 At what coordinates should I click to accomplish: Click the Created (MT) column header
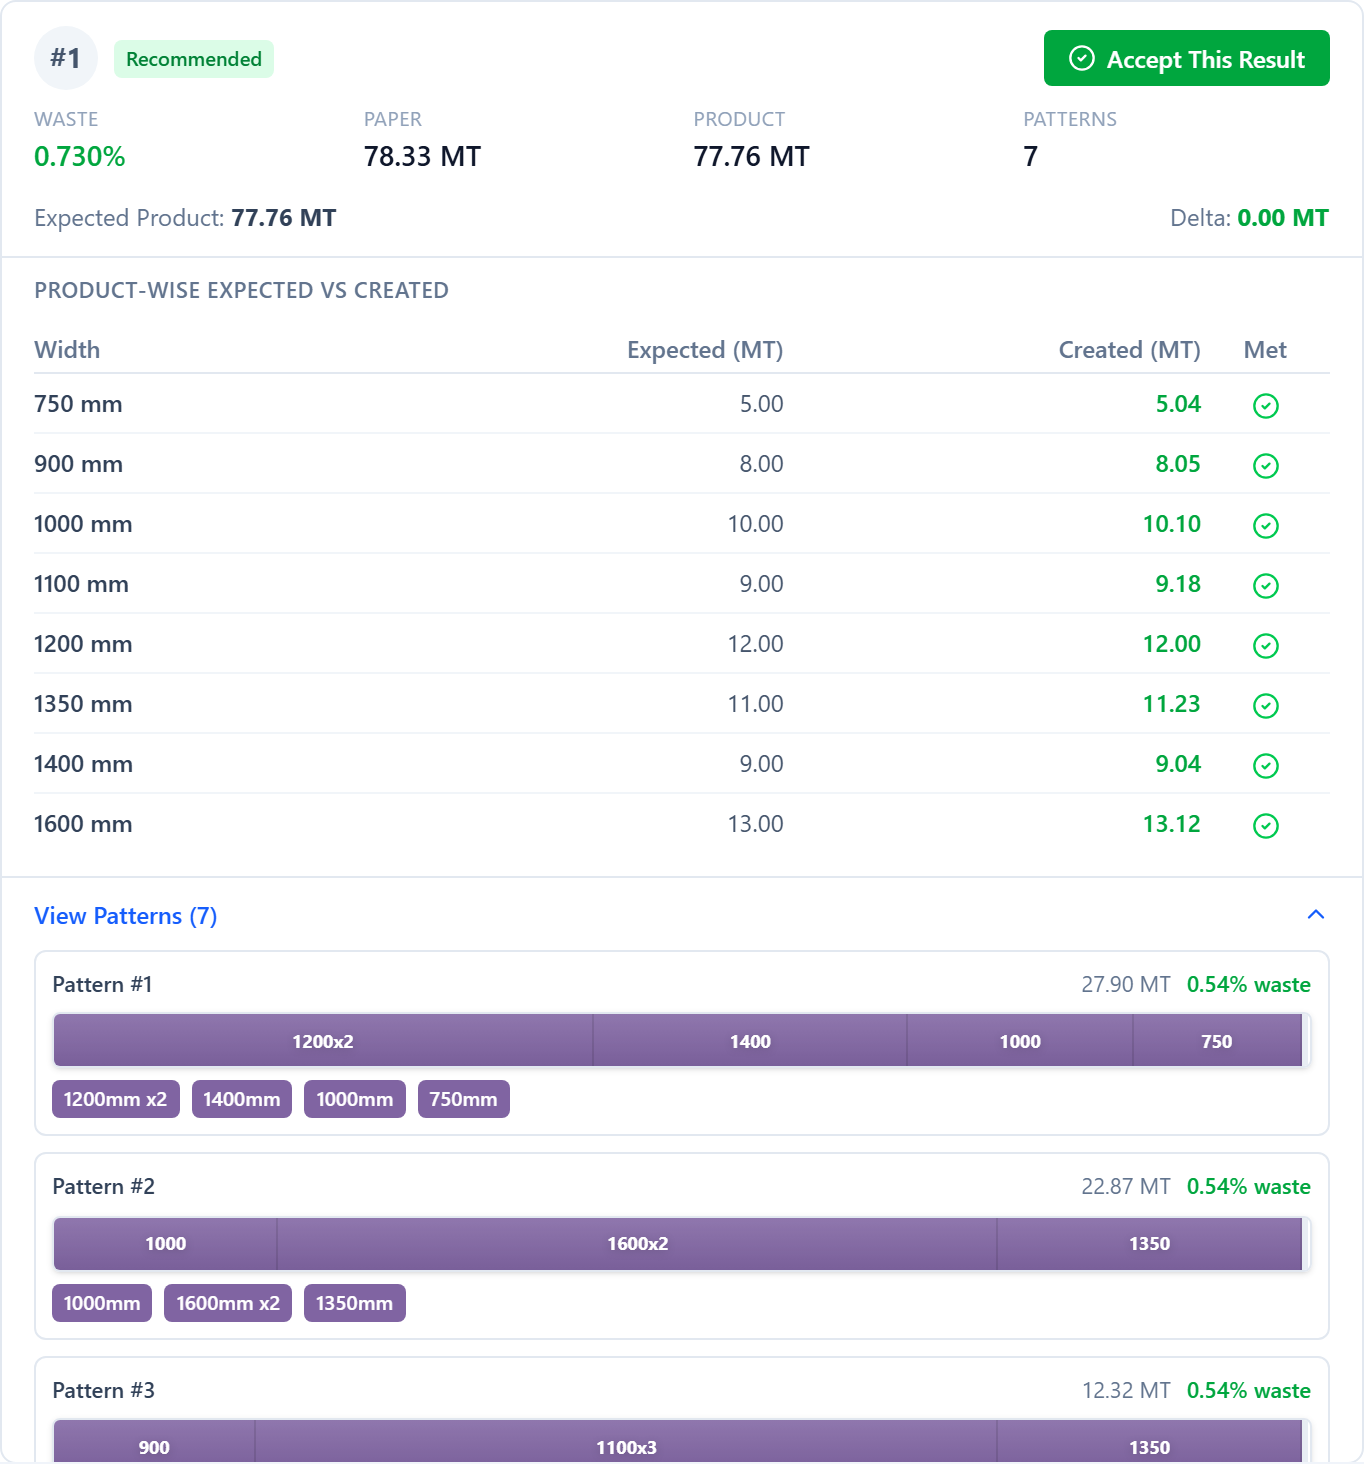click(x=1130, y=350)
